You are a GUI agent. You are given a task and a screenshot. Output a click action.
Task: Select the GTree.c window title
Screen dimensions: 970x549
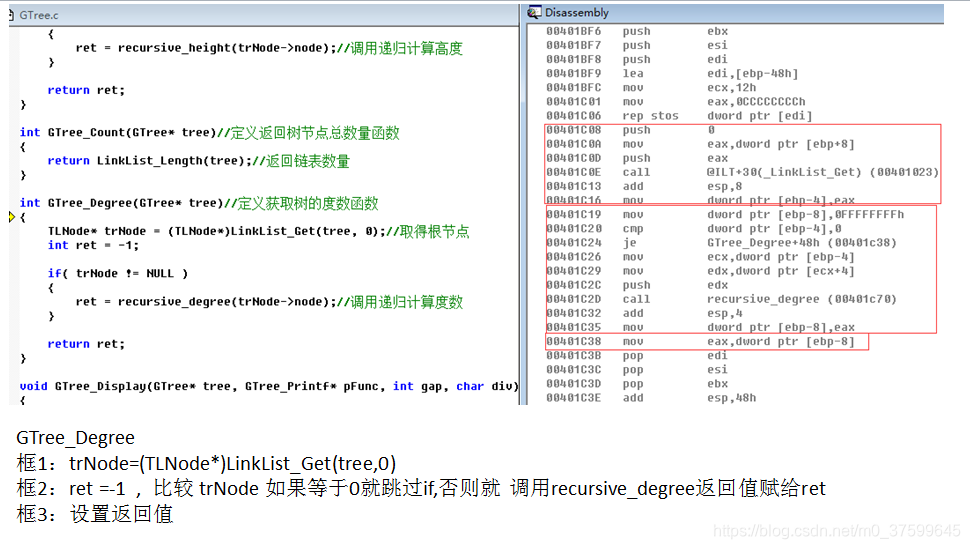click(x=39, y=15)
